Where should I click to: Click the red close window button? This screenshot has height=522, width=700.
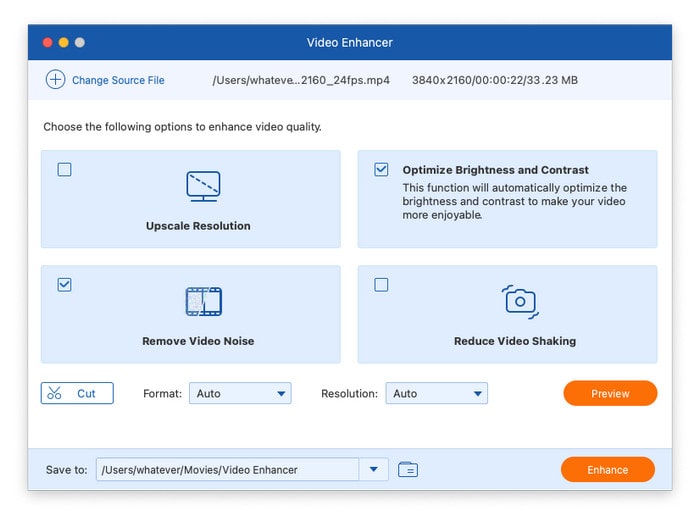click(47, 42)
